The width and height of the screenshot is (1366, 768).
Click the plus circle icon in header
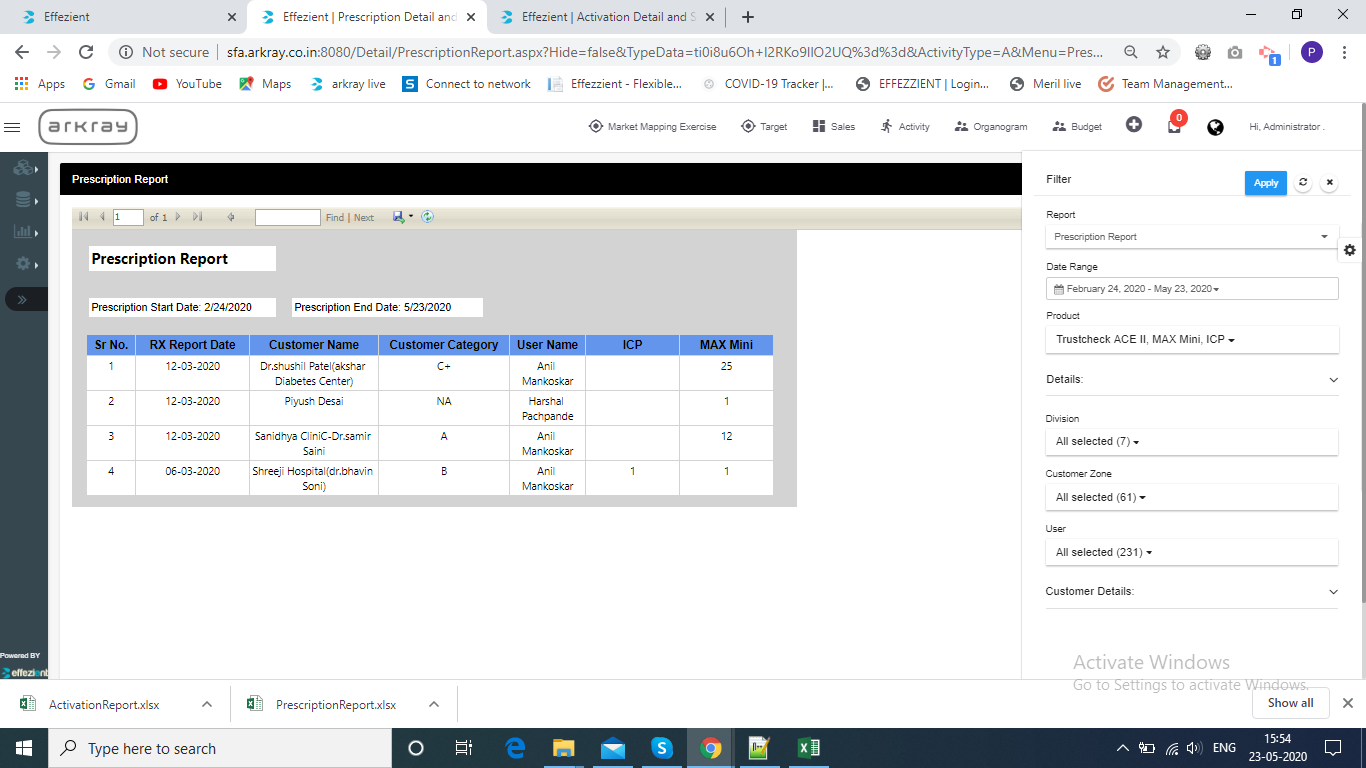pyautogui.click(x=1133, y=125)
